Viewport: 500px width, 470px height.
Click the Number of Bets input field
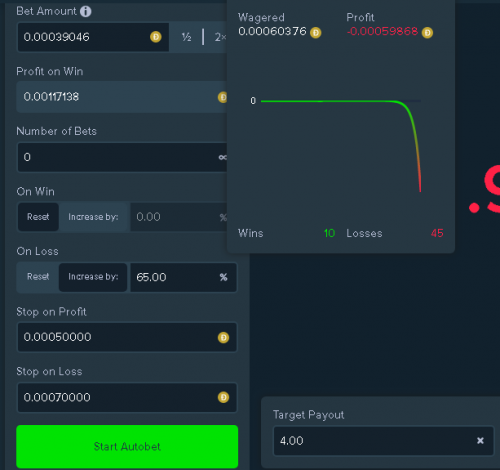122,157
